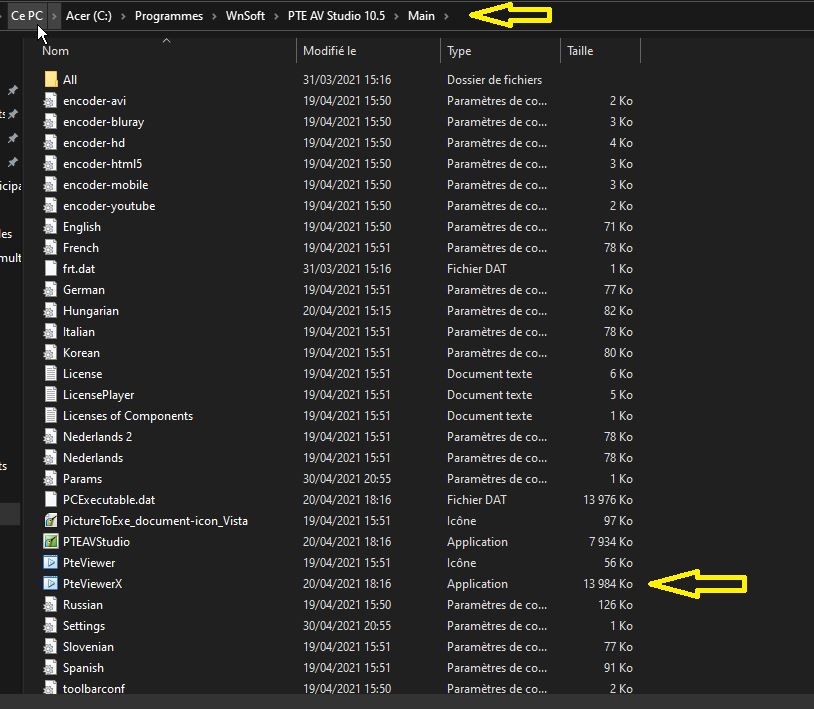Select the PTEAVStudio application icon
Image resolution: width=814 pixels, height=709 pixels.
pos(50,542)
